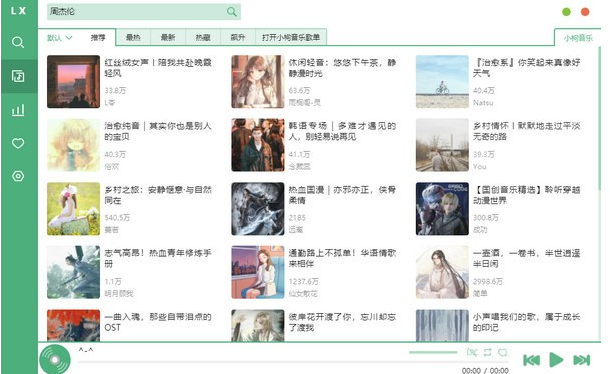Click the title 红丝绒女声｜陪我共赴晚霞轻风

[x=158, y=68]
